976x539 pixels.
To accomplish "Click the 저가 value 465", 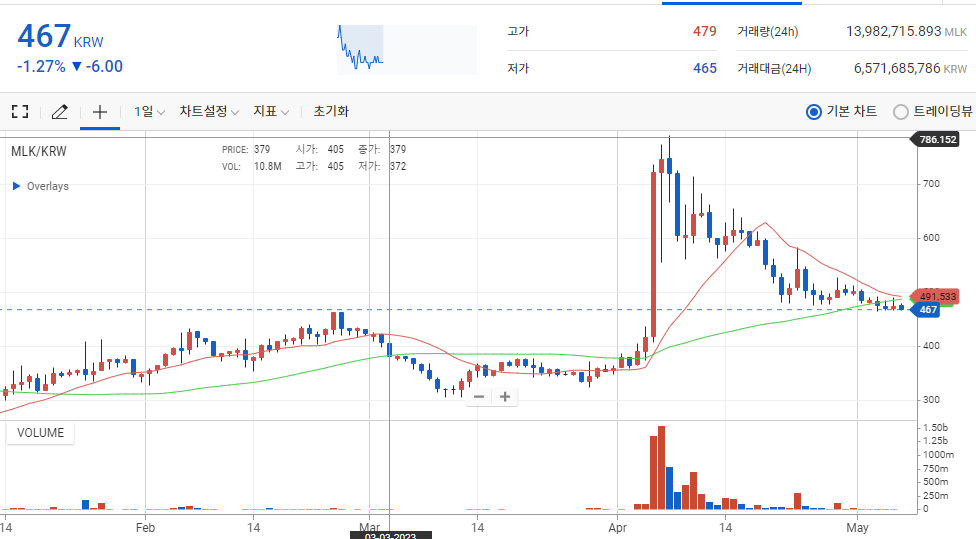I will 705,68.
